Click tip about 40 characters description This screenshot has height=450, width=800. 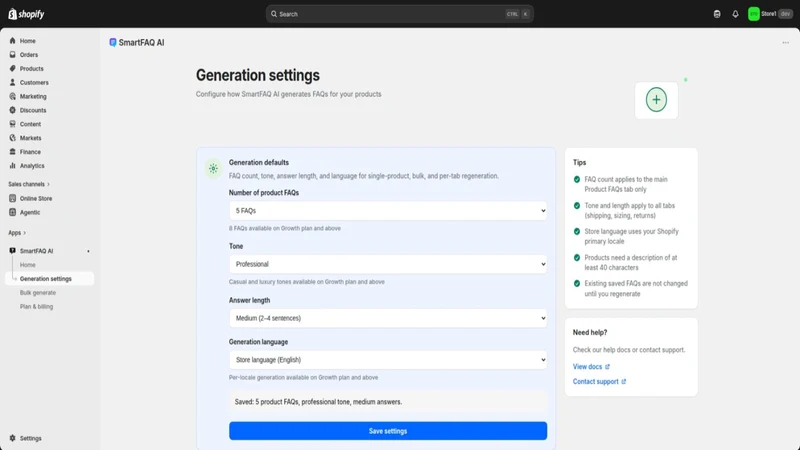[x=631, y=263]
